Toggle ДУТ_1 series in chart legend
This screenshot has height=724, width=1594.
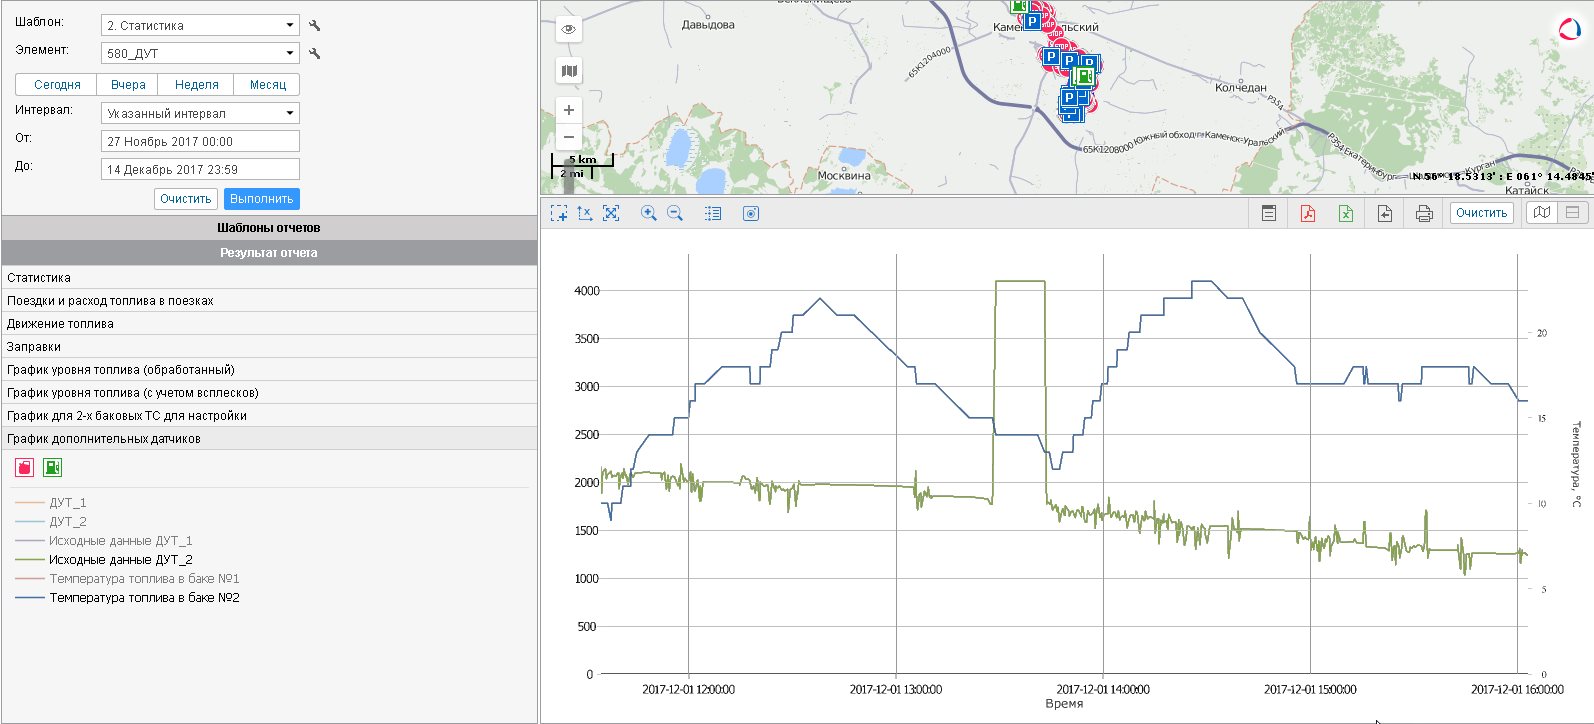pyautogui.click(x=67, y=503)
